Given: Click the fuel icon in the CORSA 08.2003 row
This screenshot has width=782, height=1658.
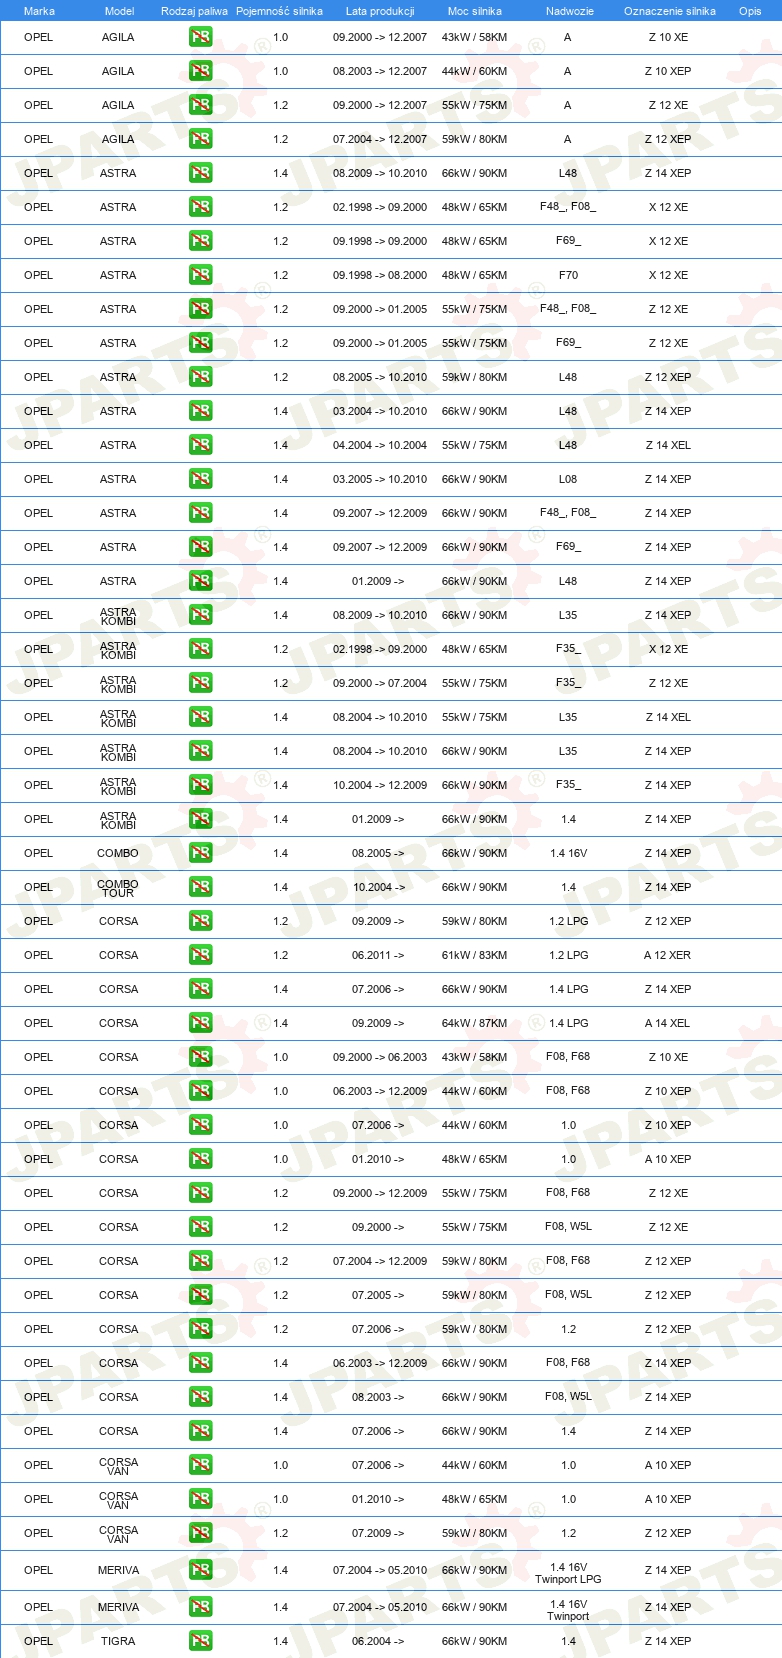Looking at the screenshot, I should (x=200, y=1397).
